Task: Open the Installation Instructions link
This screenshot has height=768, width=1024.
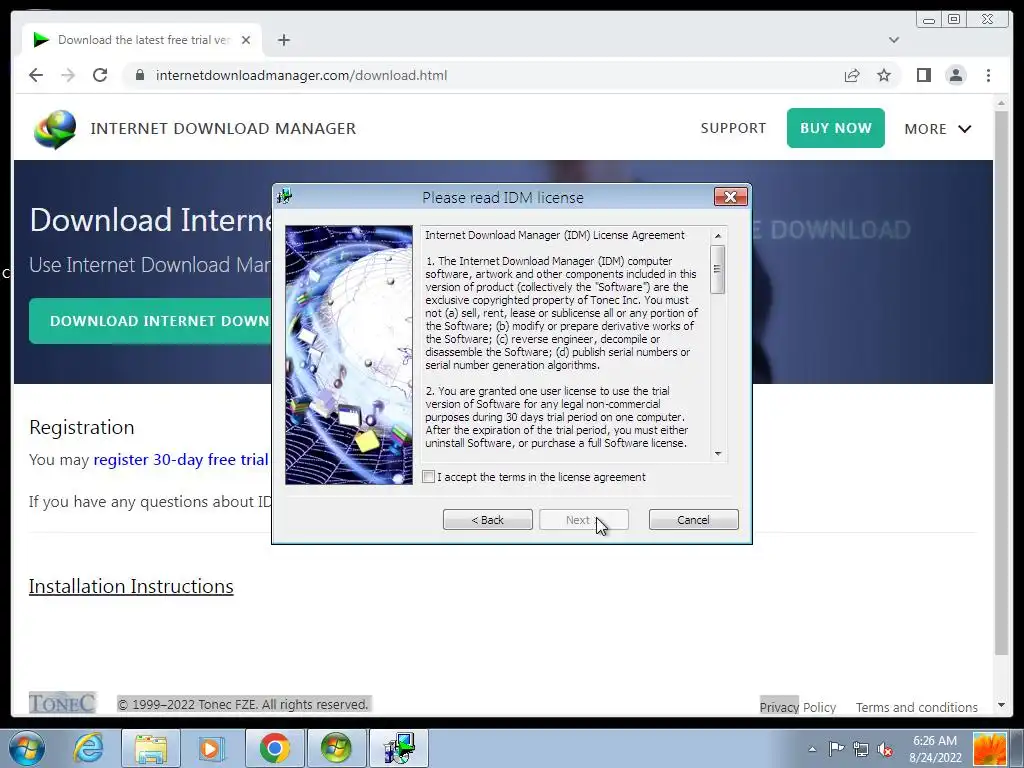Action: click(x=131, y=586)
